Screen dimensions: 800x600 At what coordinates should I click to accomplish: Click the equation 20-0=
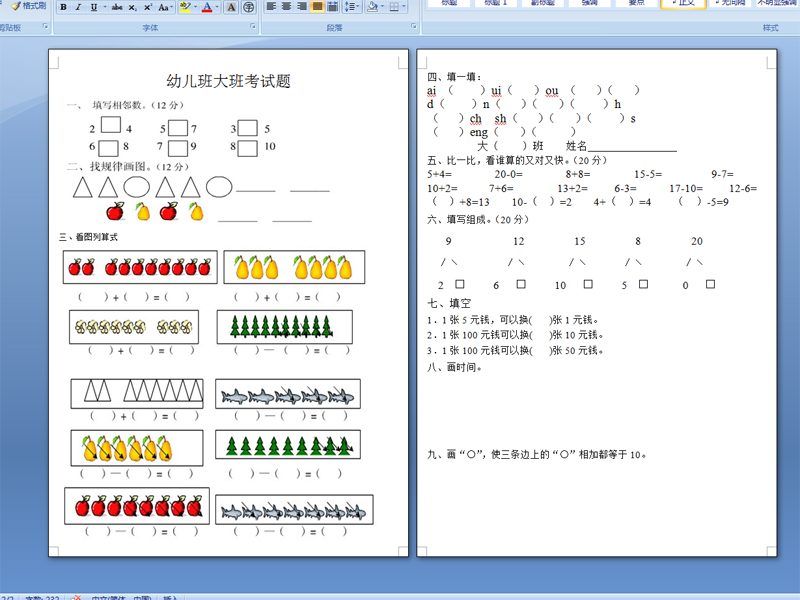(509, 174)
